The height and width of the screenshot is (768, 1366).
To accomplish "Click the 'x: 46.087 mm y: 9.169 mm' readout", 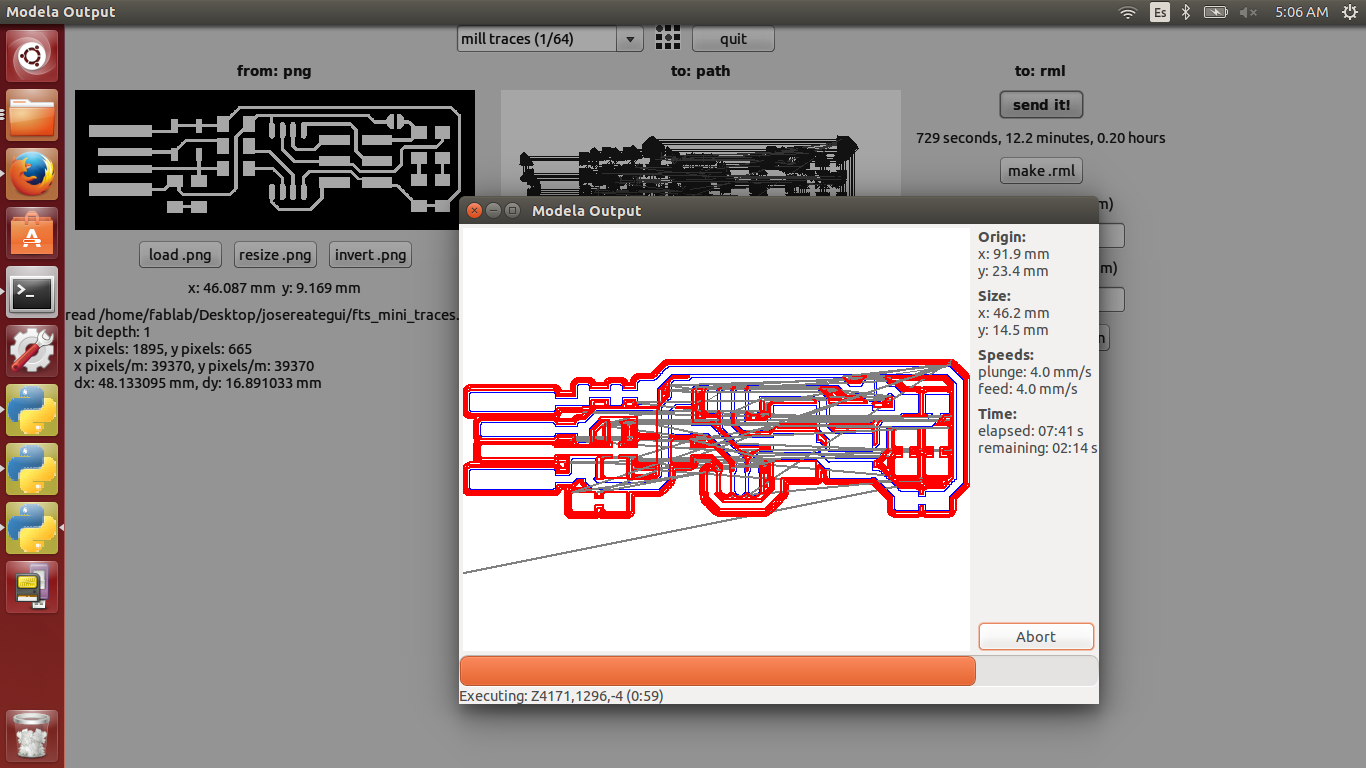I will 273,288.
